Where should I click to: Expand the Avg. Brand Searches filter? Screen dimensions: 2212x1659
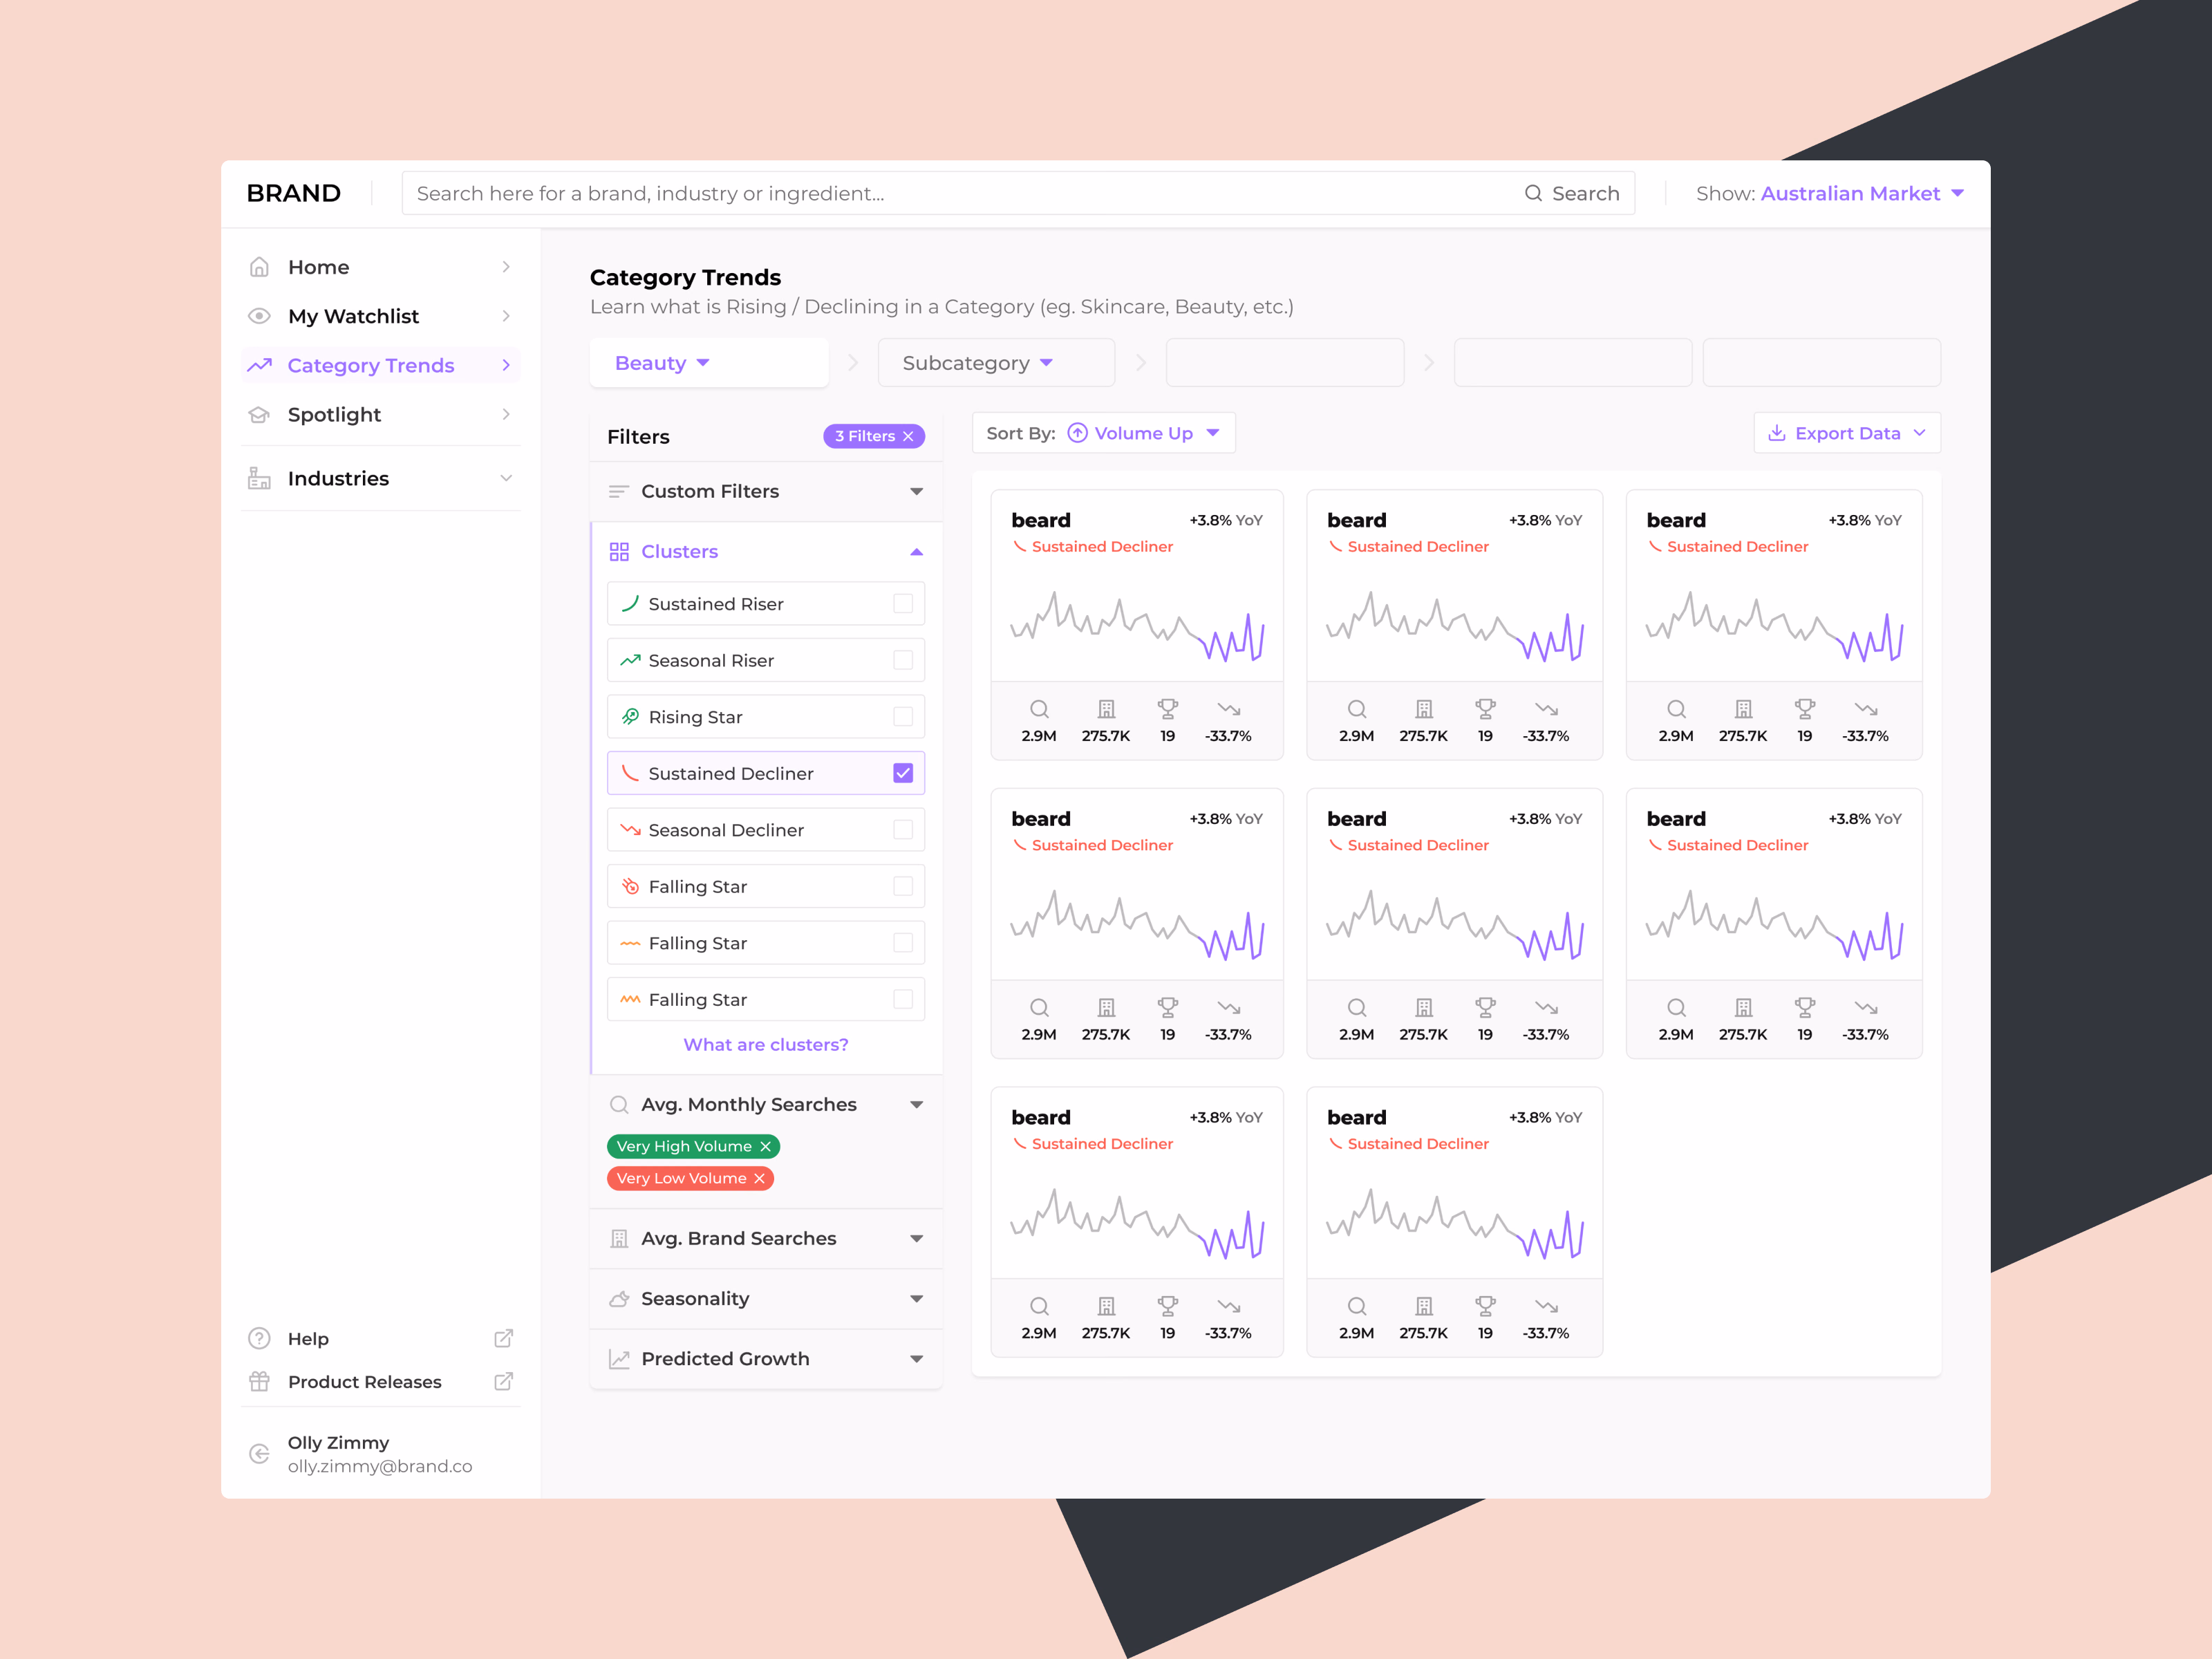[x=766, y=1238]
